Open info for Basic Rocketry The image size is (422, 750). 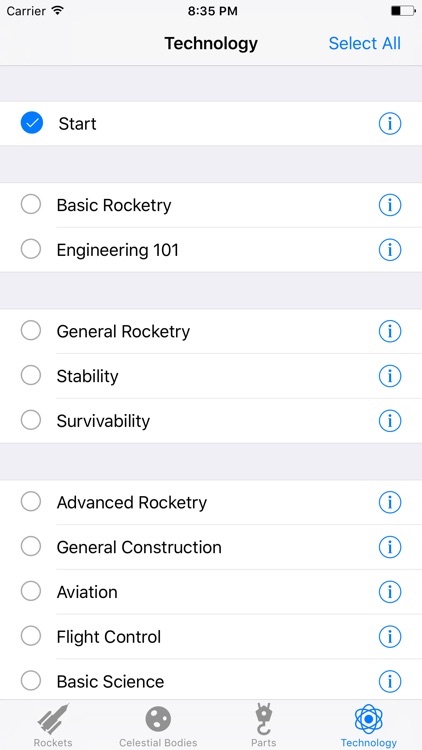click(389, 205)
